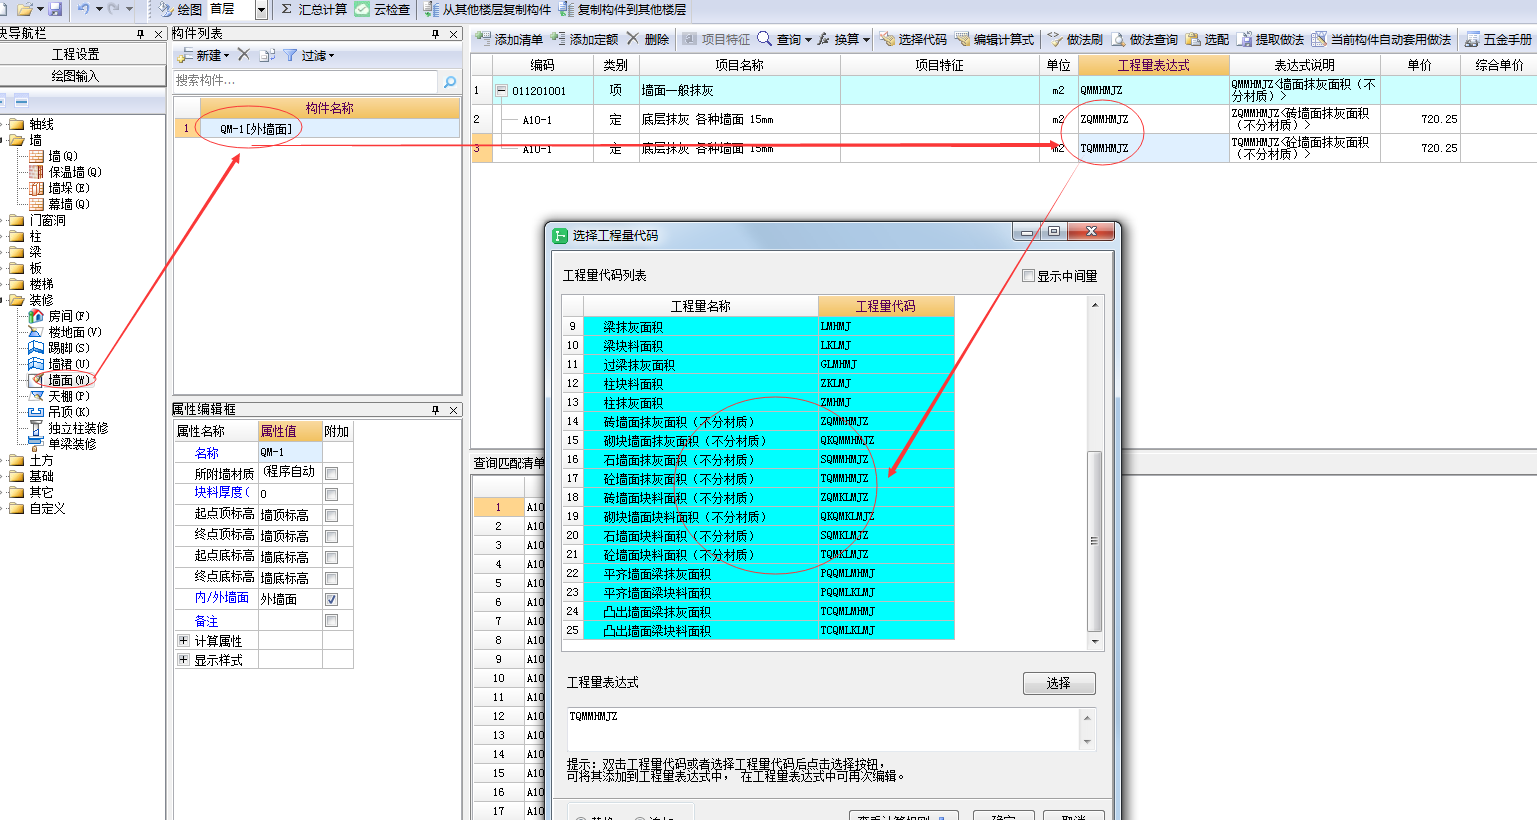1537x820 pixels.
Task: Click the 工程量表达式 text box TQMMHMJZ
Action: (824, 729)
